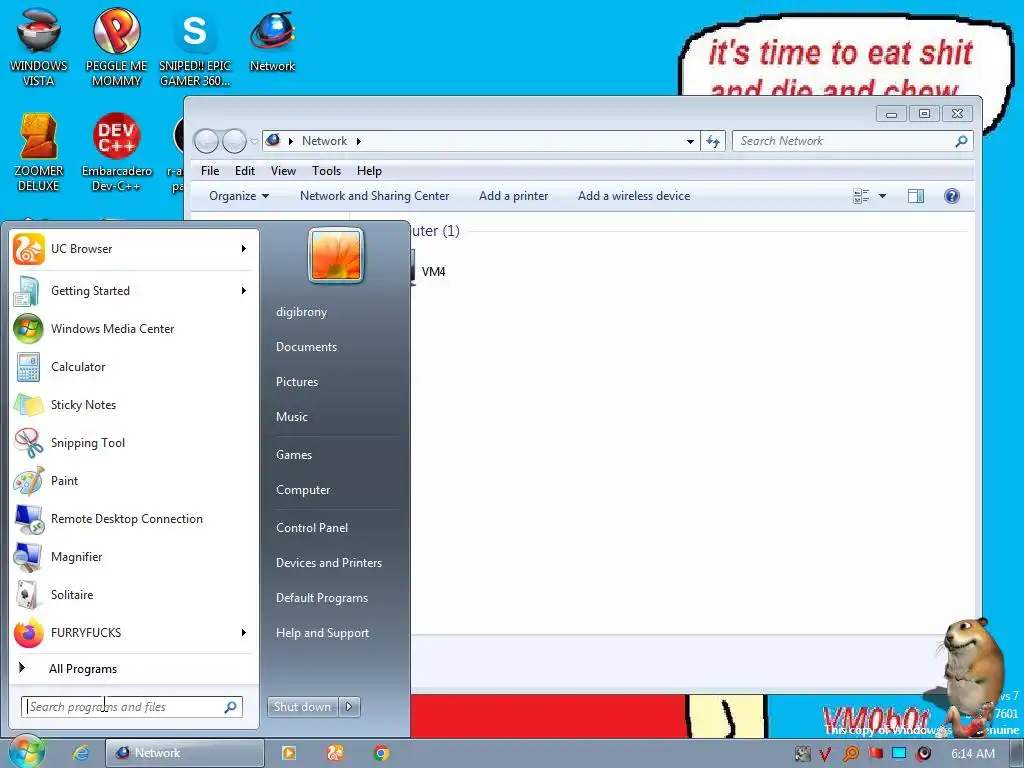Click the Help question mark icon
The height and width of the screenshot is (768, 1024).
[952, 196]
